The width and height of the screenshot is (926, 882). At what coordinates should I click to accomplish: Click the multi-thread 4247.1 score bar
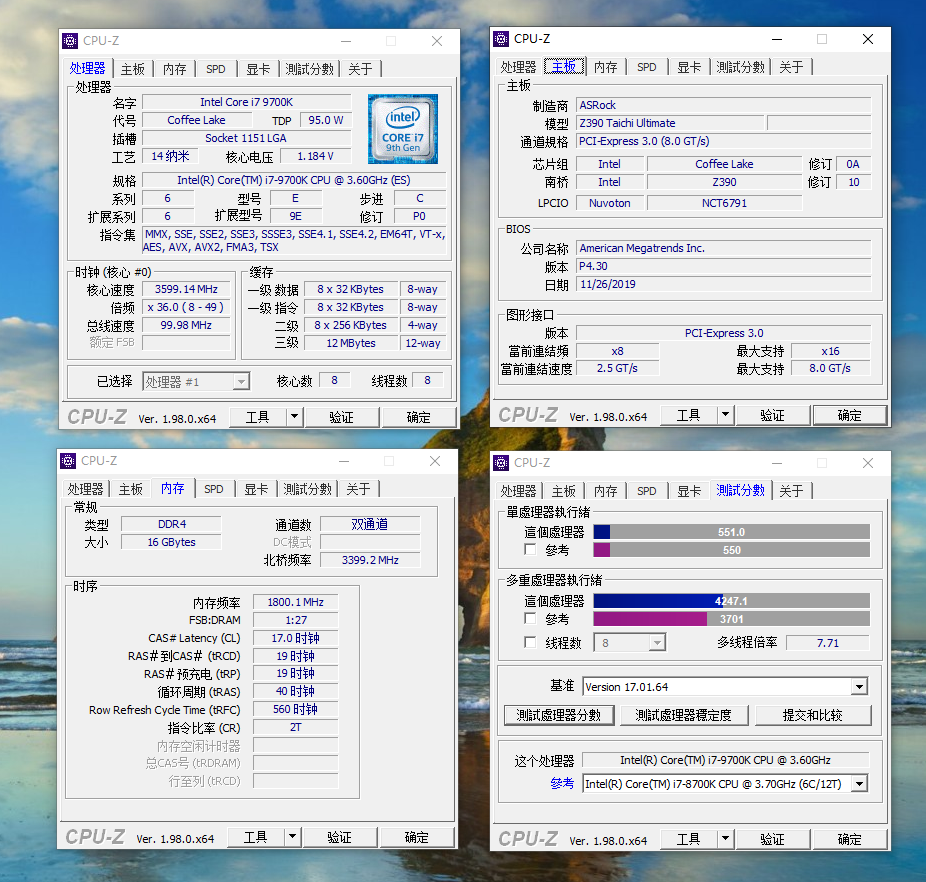731,601
